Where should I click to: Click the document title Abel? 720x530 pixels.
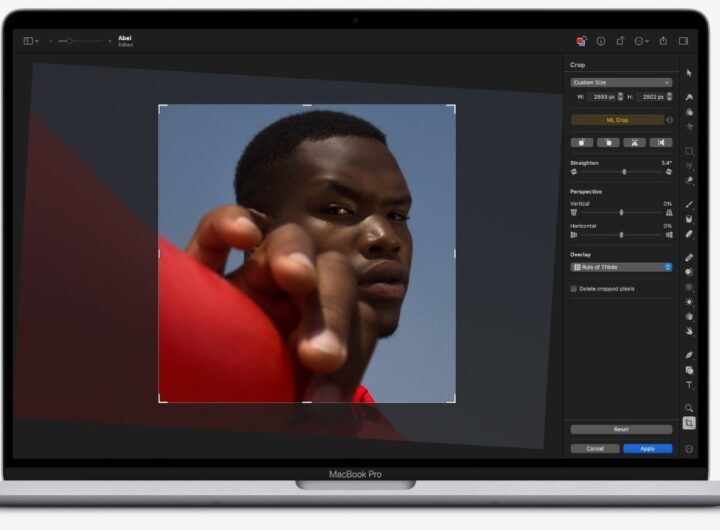[125, 38]
